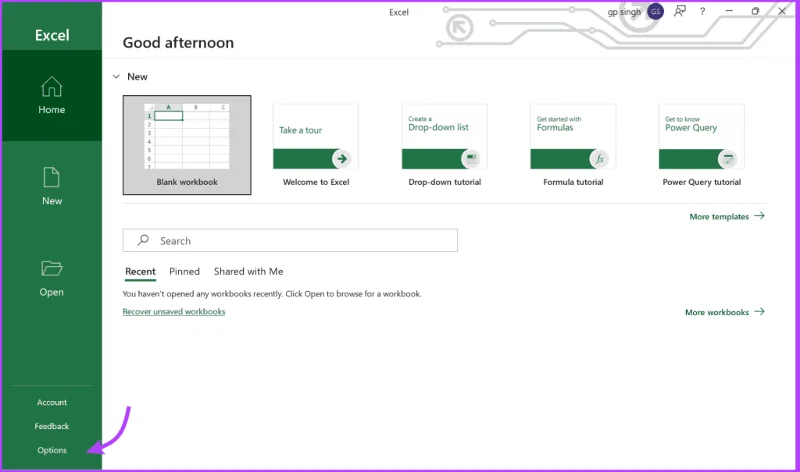Open Account in sidebar
800x472 pixels.
coord(52,402)
